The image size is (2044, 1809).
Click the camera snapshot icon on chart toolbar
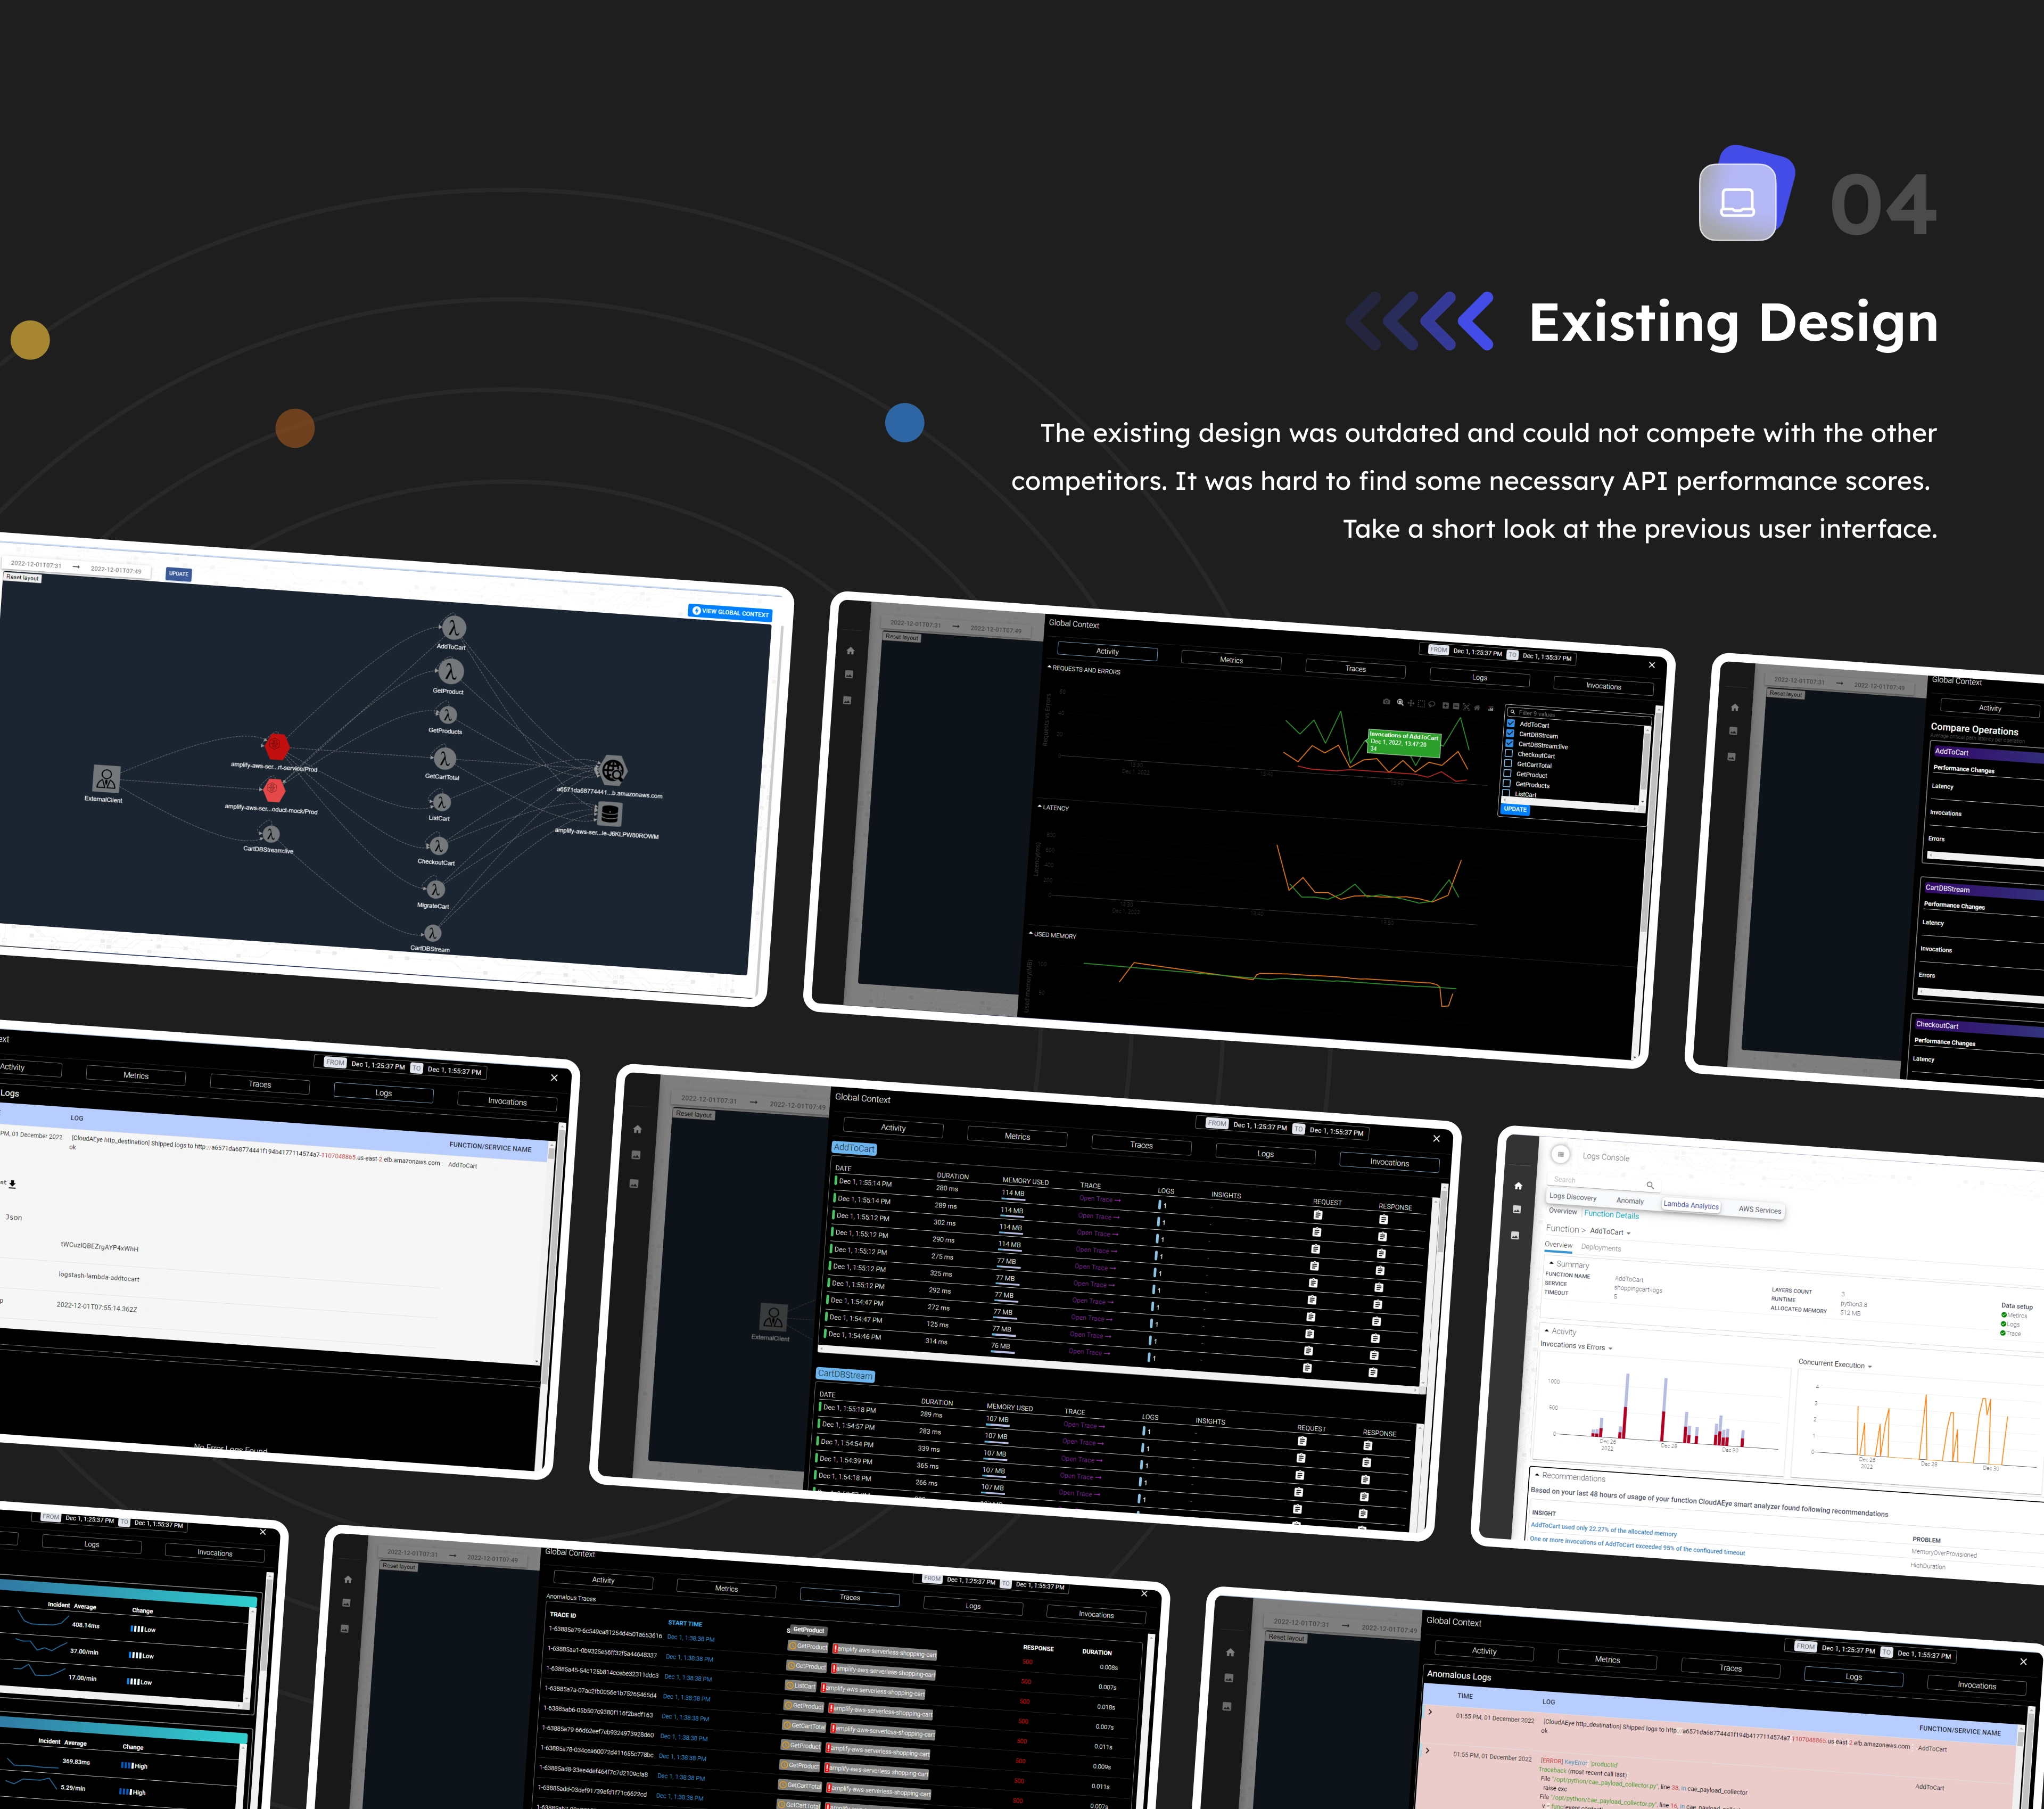[1386, 702]
